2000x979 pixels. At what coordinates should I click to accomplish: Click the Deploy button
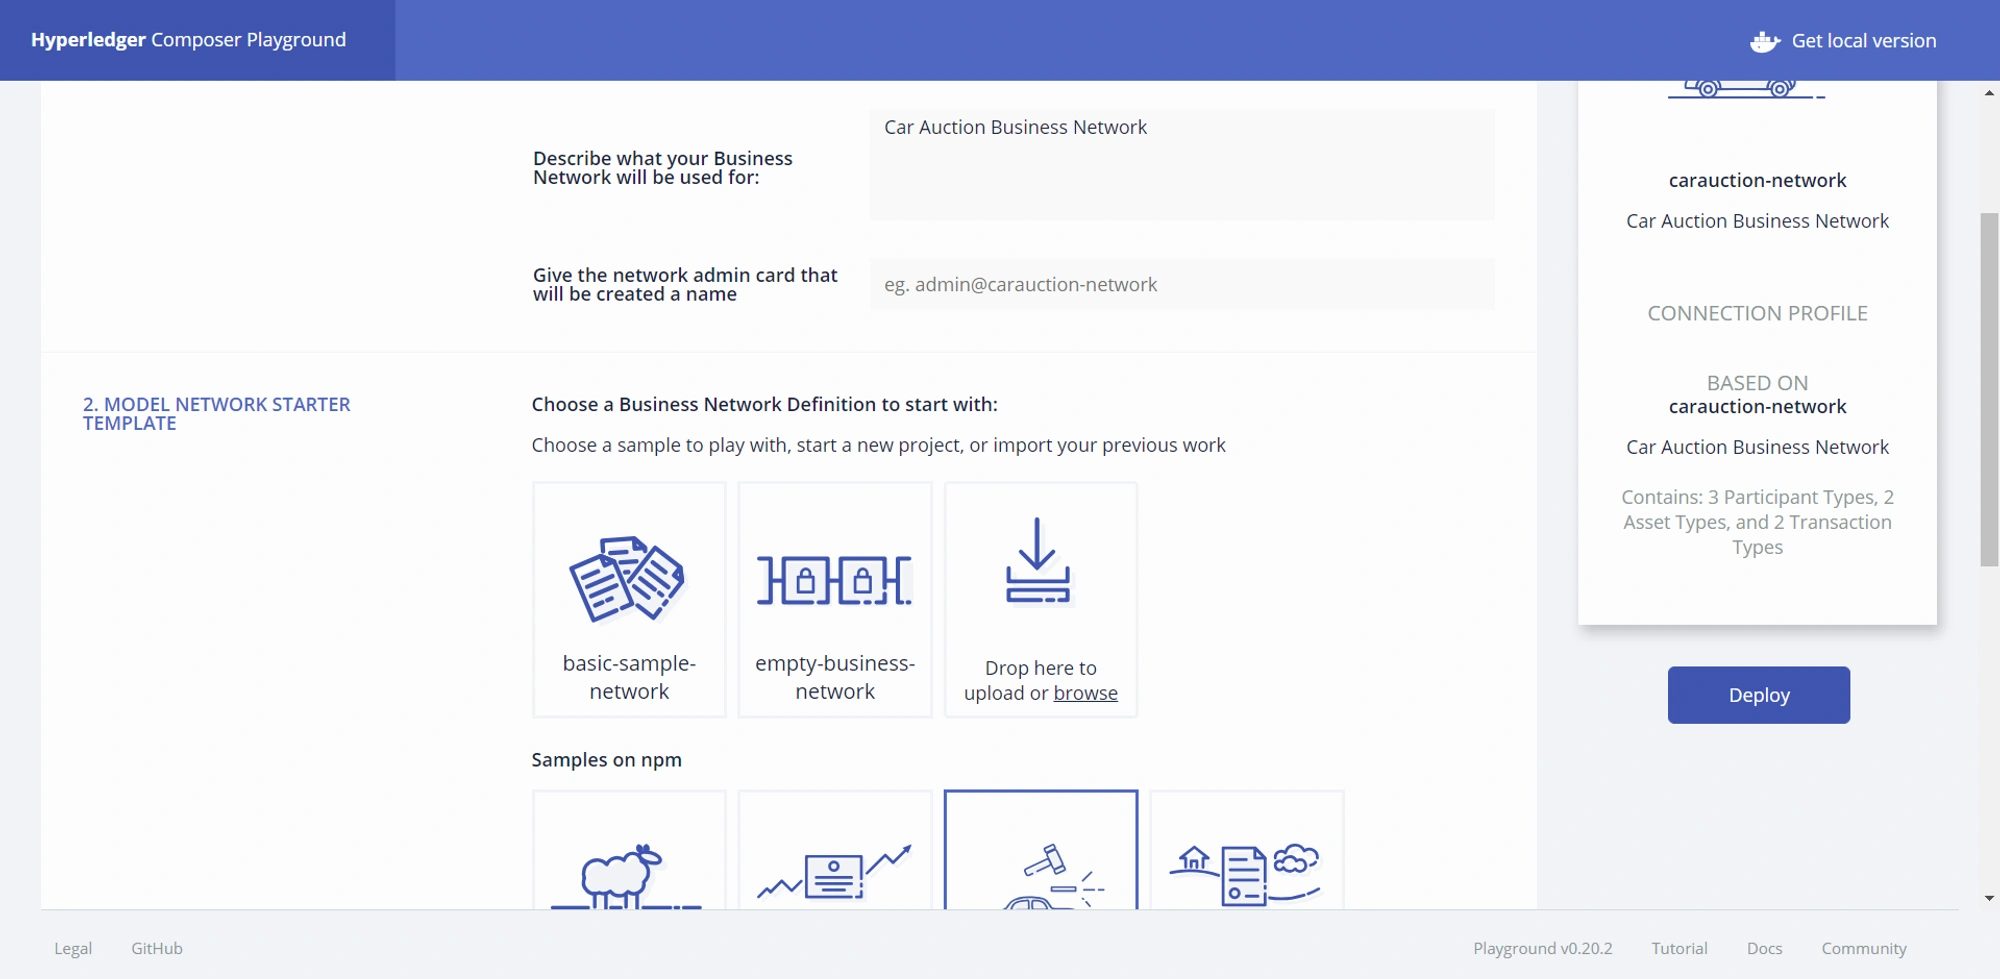click(x=1759, y=695)
